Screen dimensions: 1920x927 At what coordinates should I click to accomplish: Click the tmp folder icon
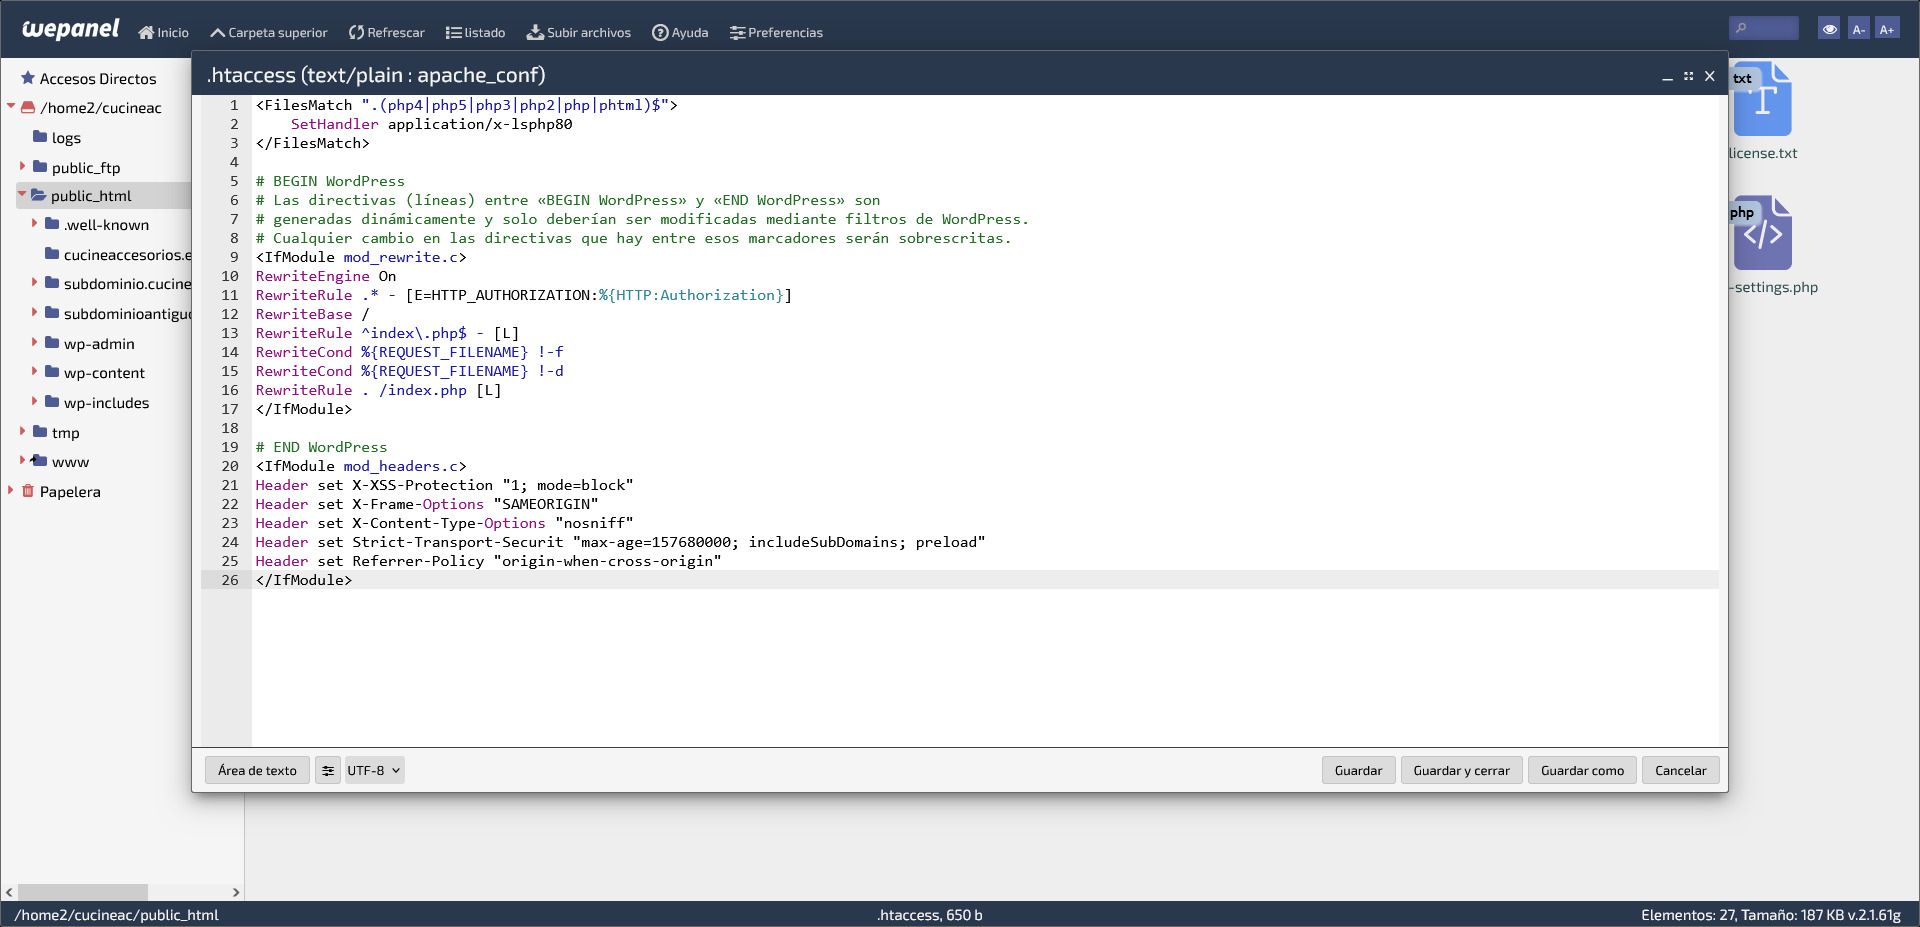tap(40, 431)
